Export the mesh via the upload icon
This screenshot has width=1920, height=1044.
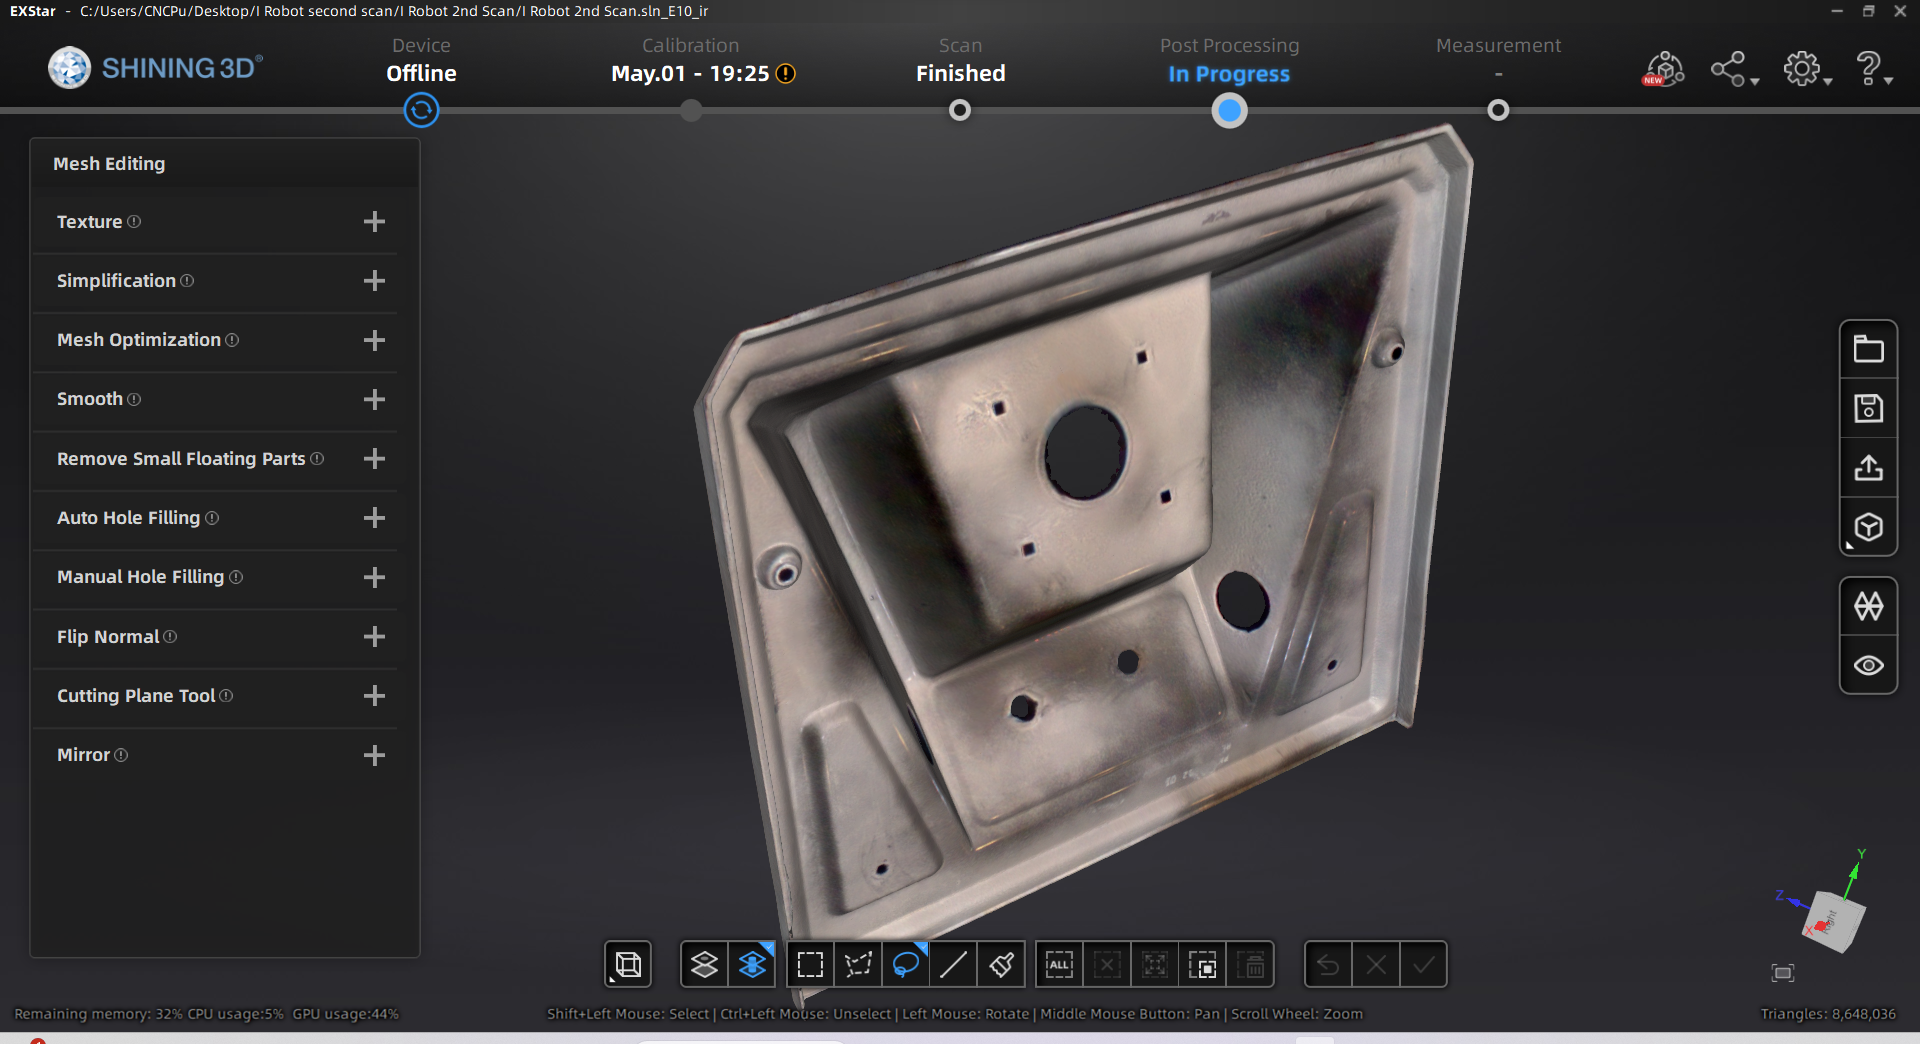tap(1868, 467)
